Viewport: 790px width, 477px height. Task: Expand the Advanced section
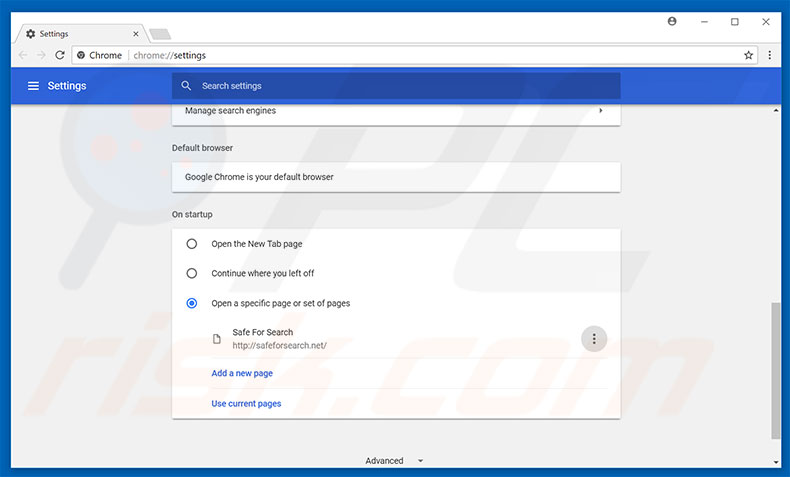394,460
